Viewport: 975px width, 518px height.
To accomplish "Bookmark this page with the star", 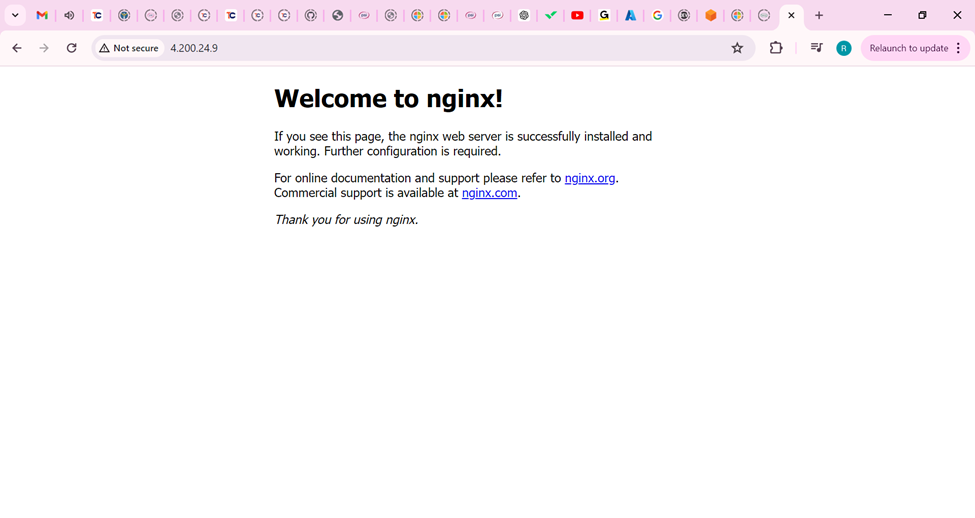I will point(737,48).
